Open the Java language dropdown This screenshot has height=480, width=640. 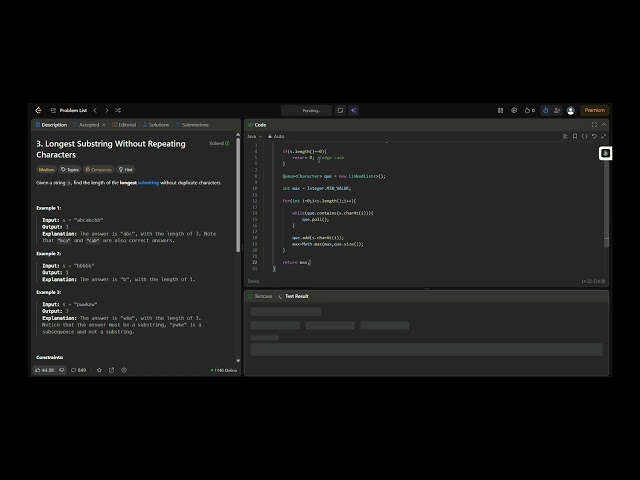254,136
